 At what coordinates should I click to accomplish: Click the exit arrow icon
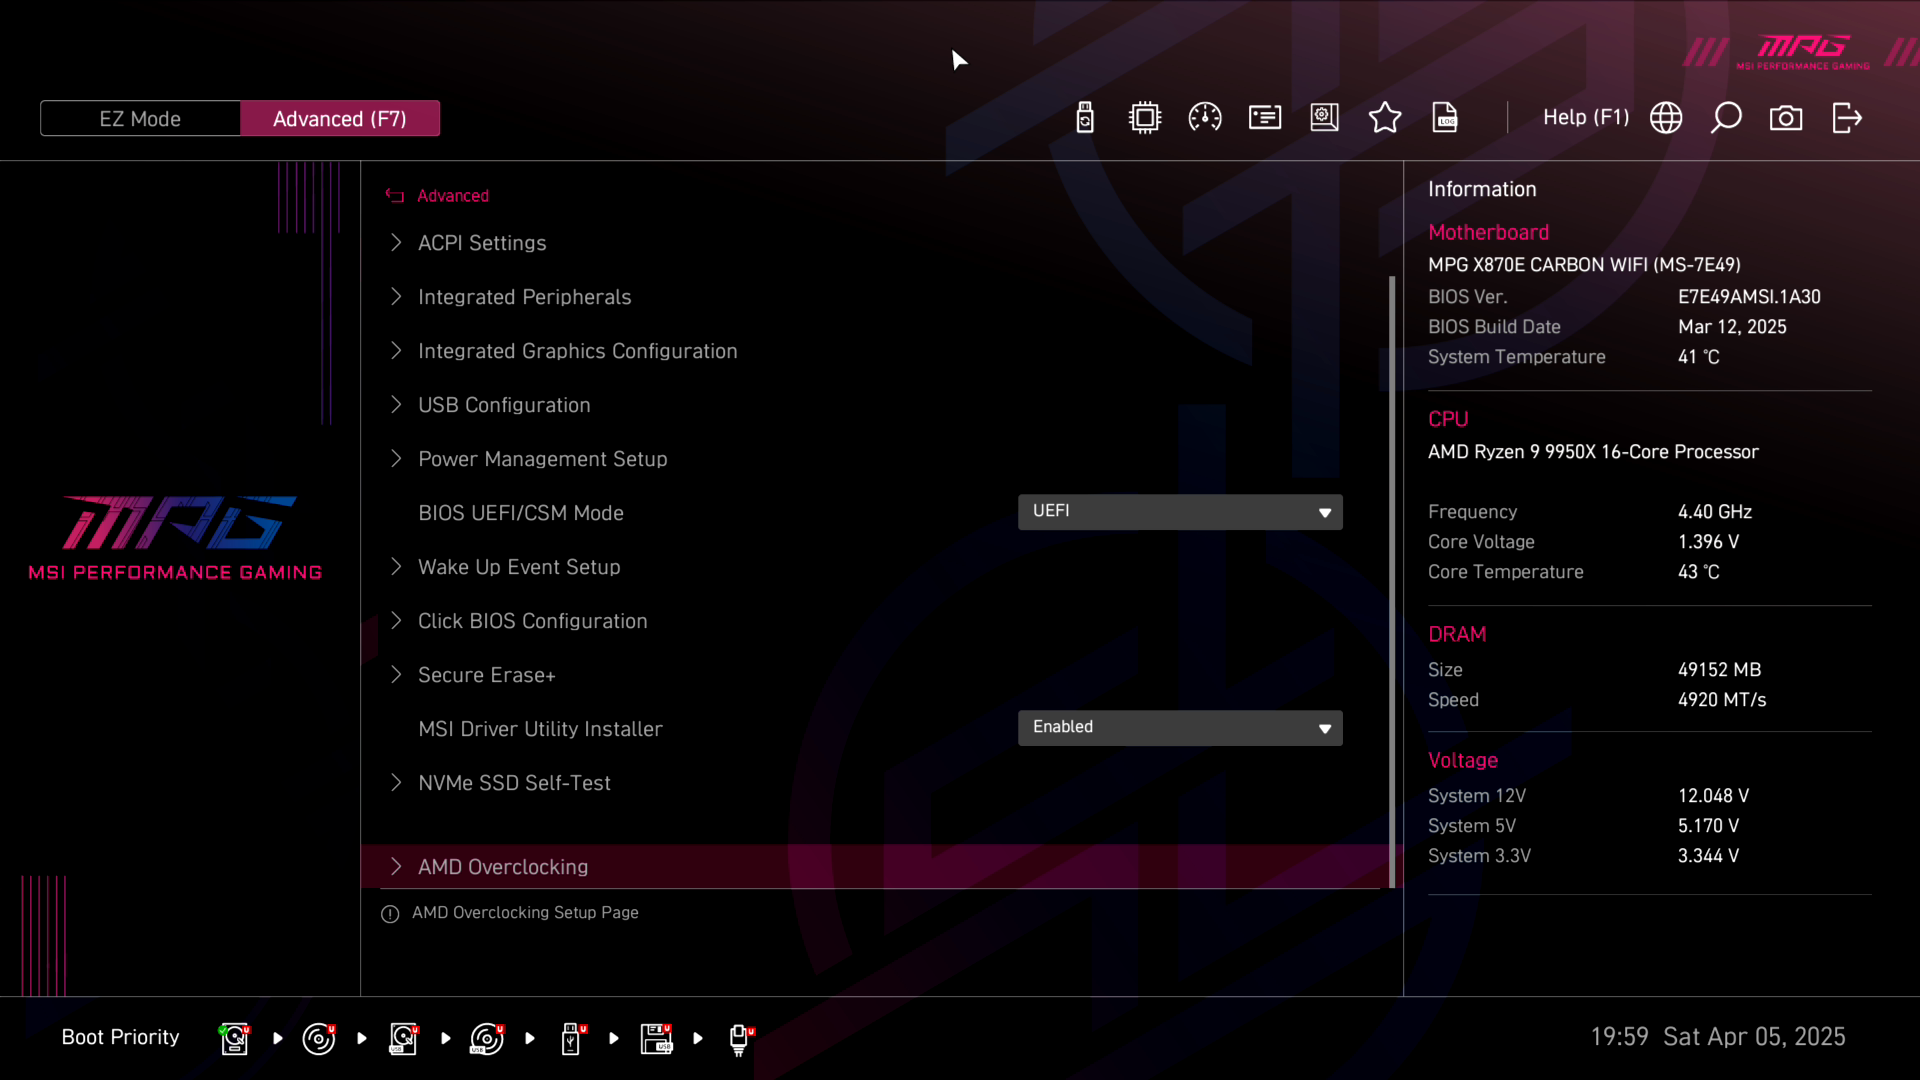pyautogui.click(x=1846, y=118)
